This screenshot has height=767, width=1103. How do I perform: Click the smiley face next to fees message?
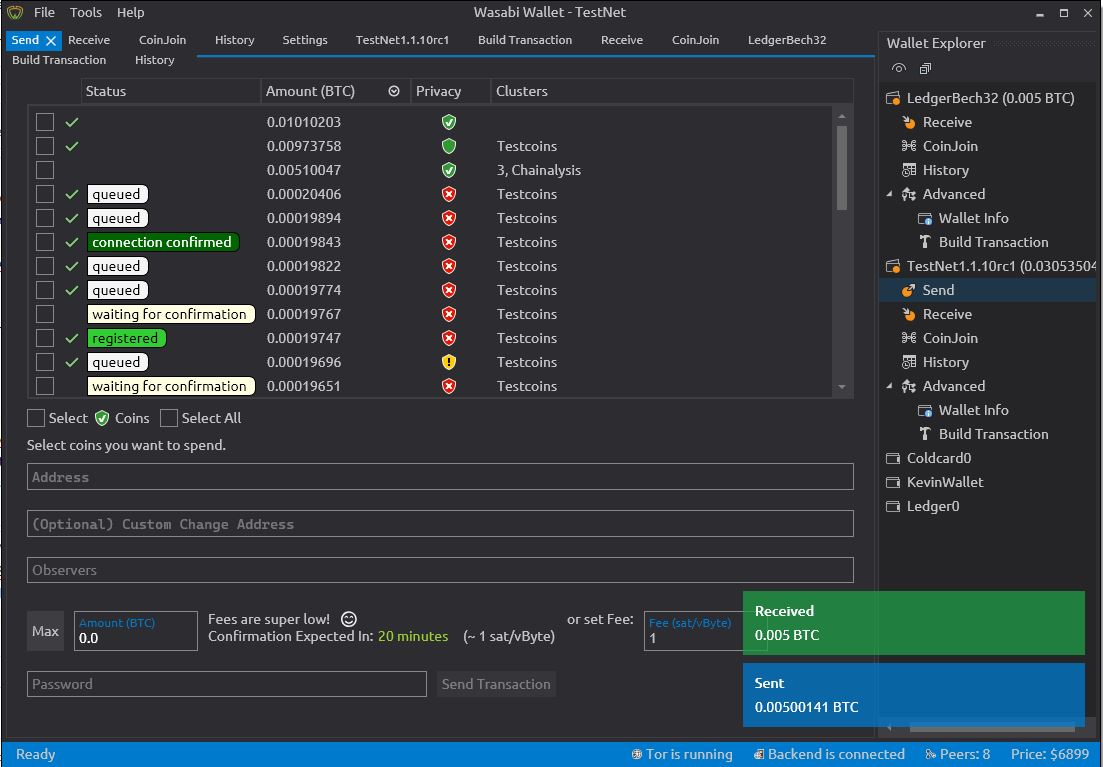coord(348,619)
